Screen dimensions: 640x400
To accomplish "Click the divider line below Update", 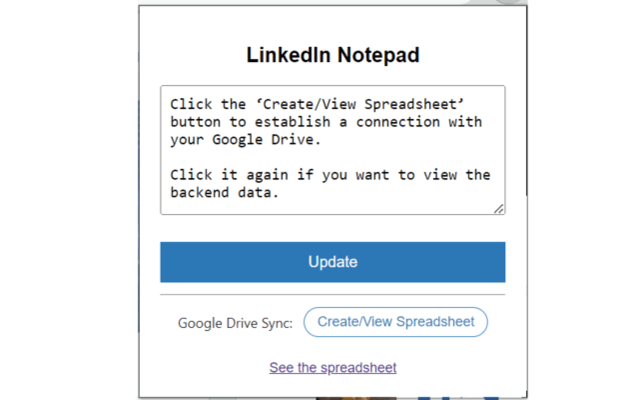I will (x=332, y=295).
